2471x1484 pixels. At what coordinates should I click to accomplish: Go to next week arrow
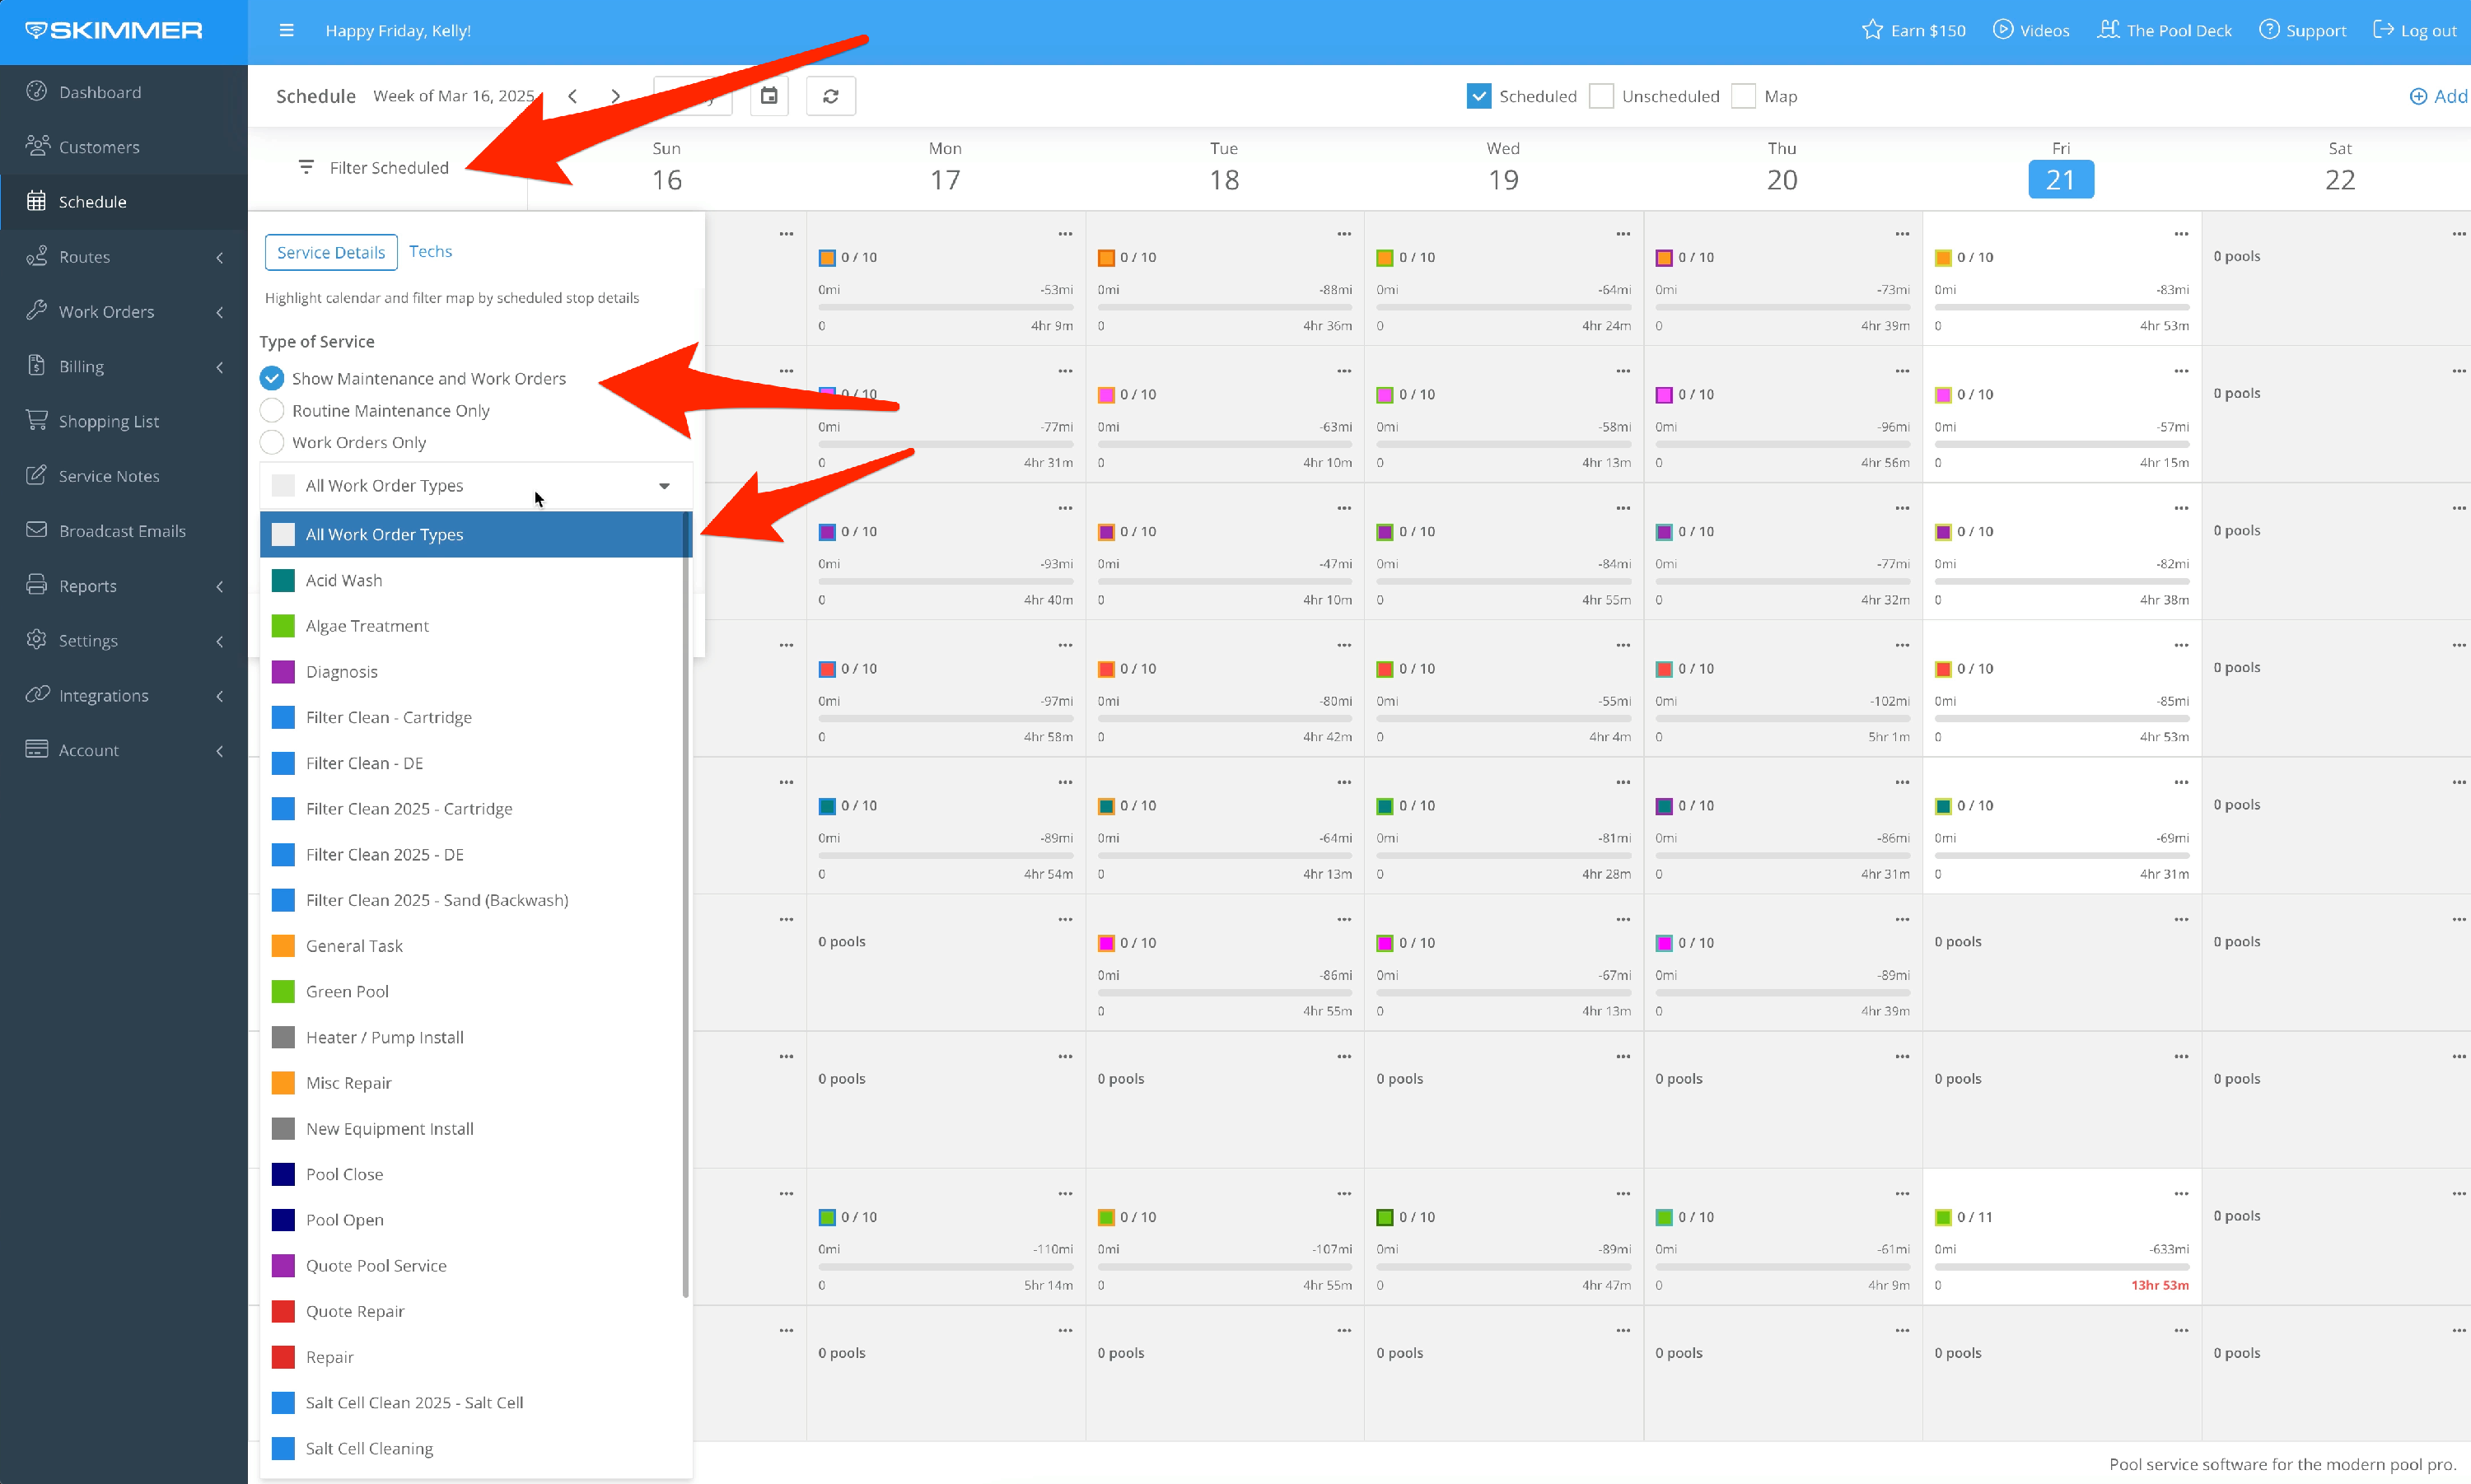coord(615,96)
